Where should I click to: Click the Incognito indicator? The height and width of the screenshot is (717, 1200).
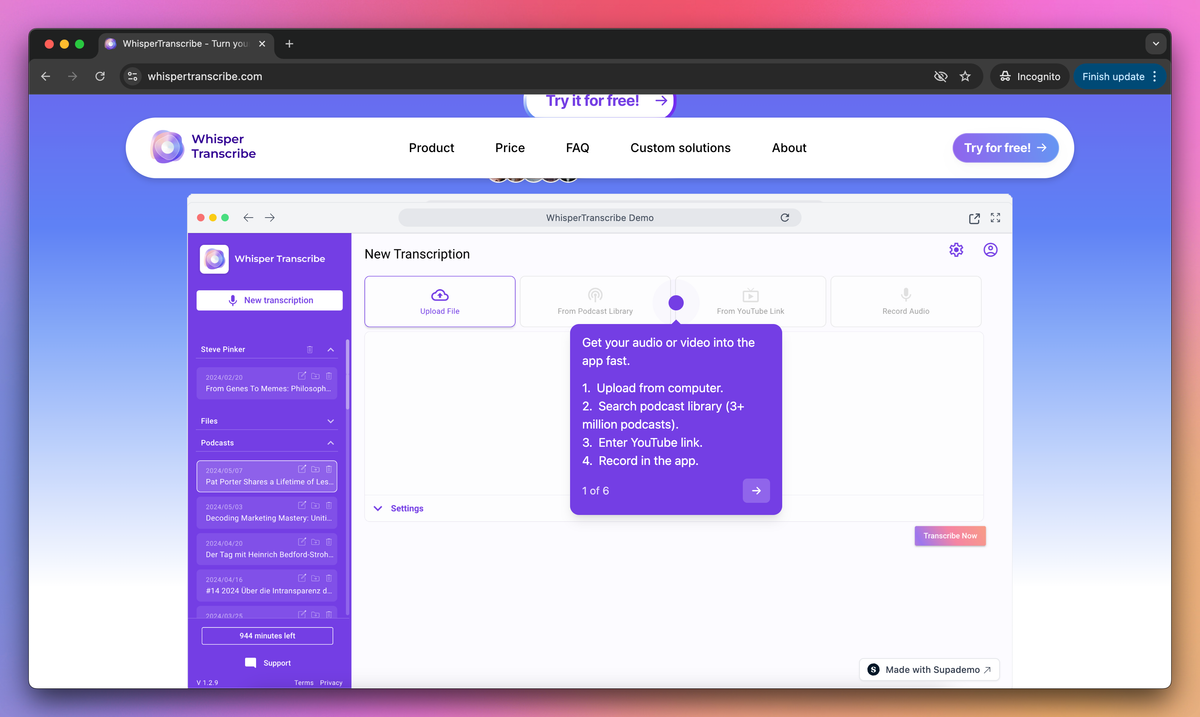pos(1029,76)
